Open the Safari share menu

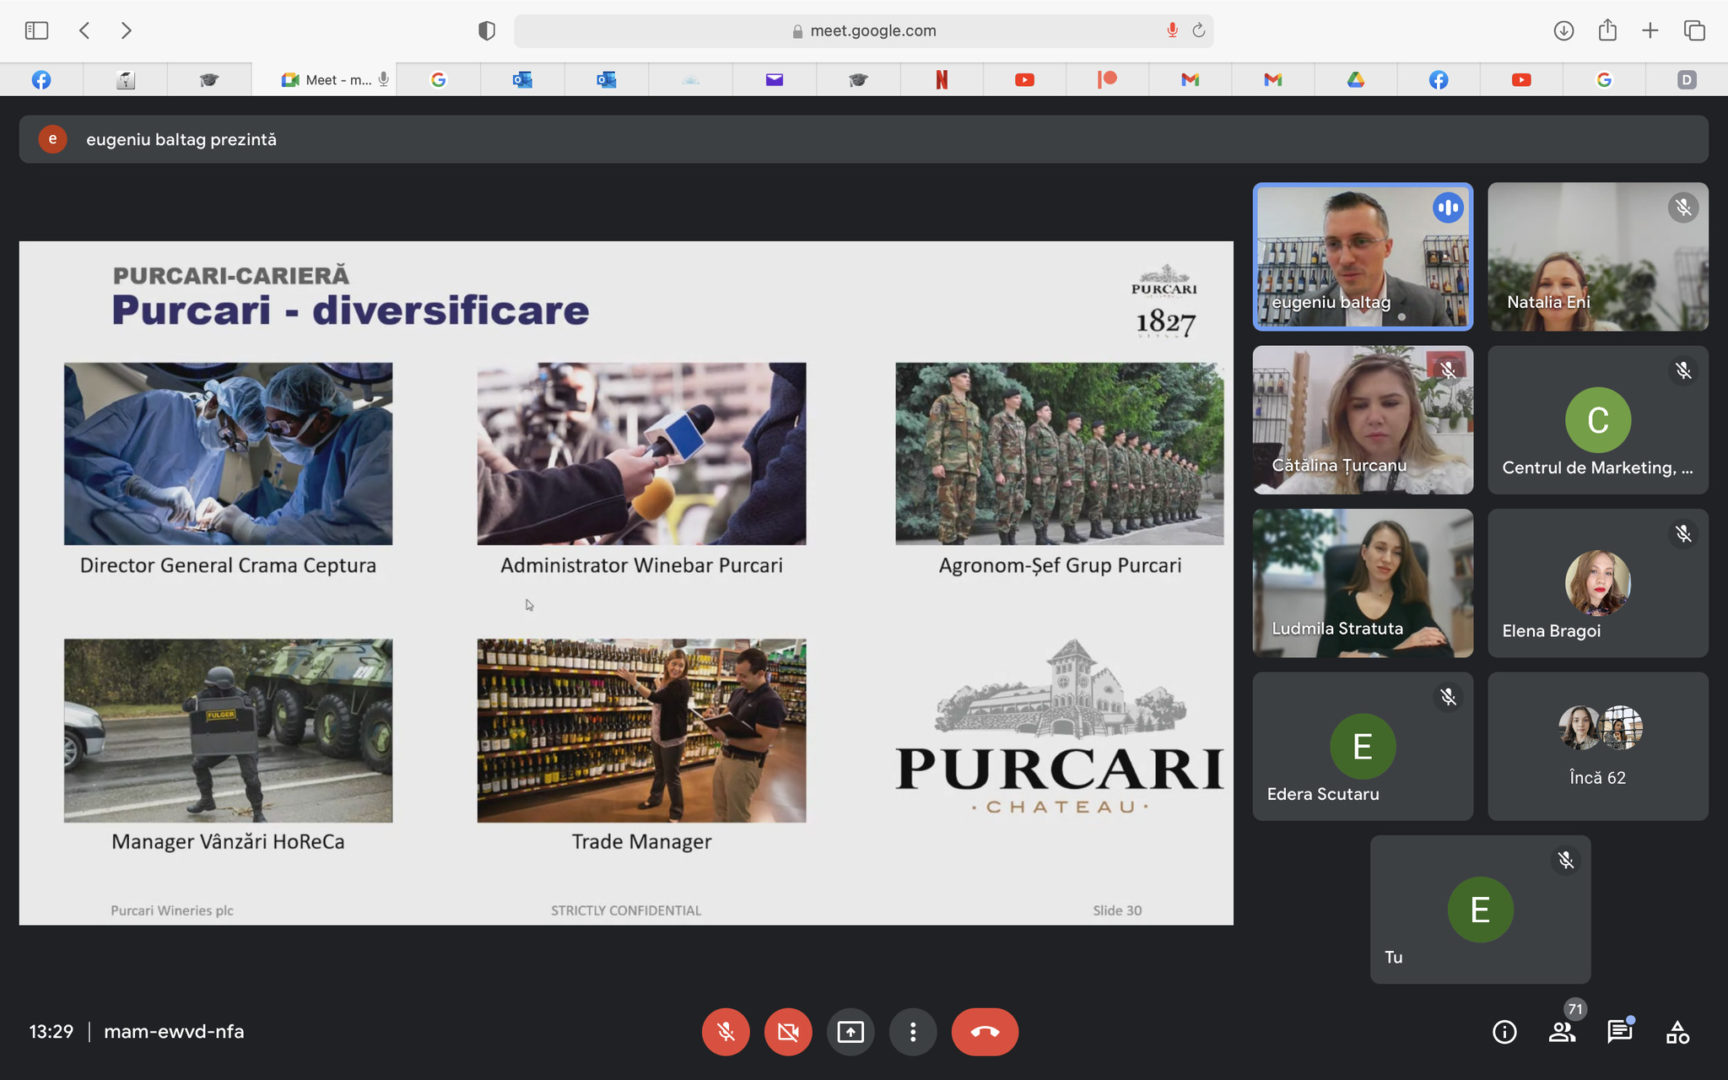[x=1607, y=30]
